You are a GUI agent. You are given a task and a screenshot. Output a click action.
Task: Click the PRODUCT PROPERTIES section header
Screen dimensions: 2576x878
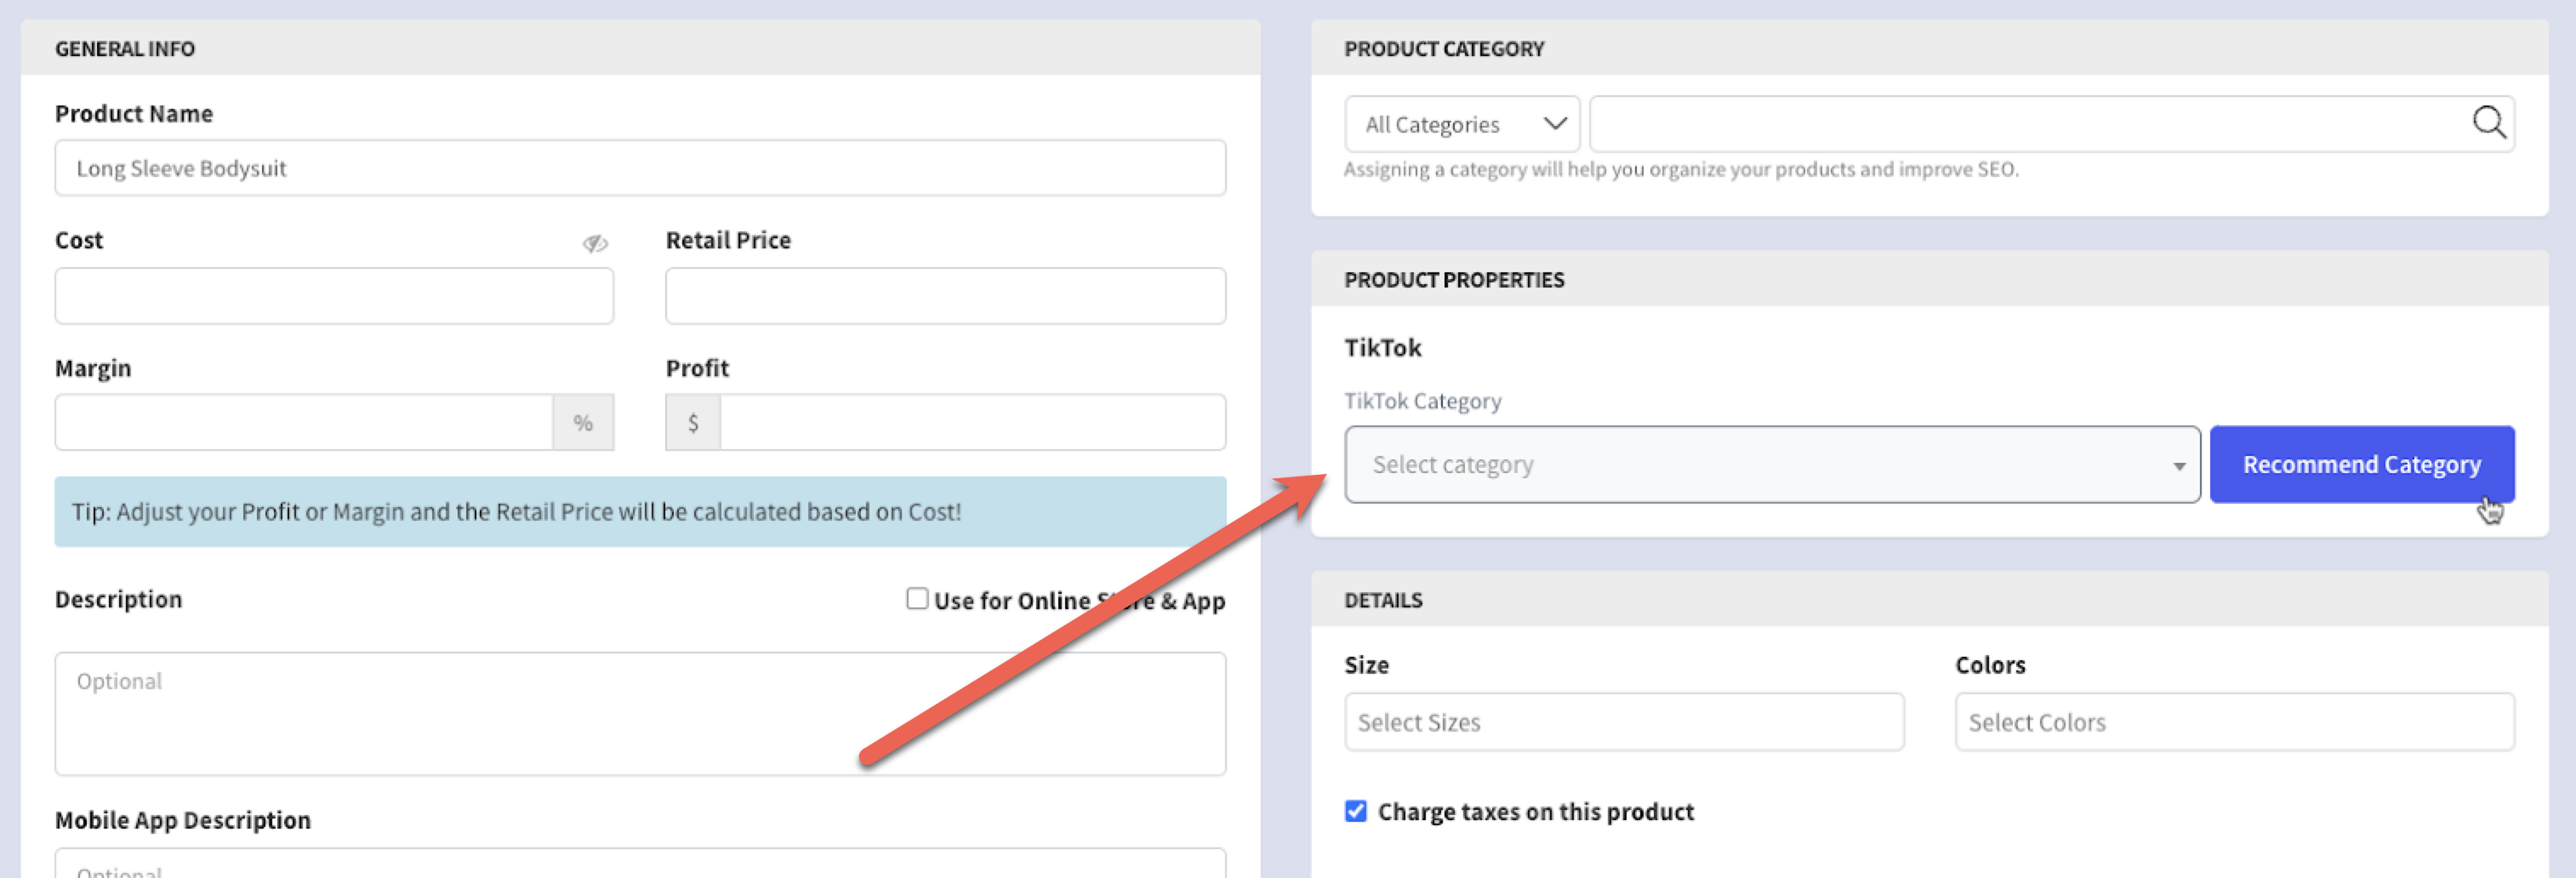tap(1454, 280)
